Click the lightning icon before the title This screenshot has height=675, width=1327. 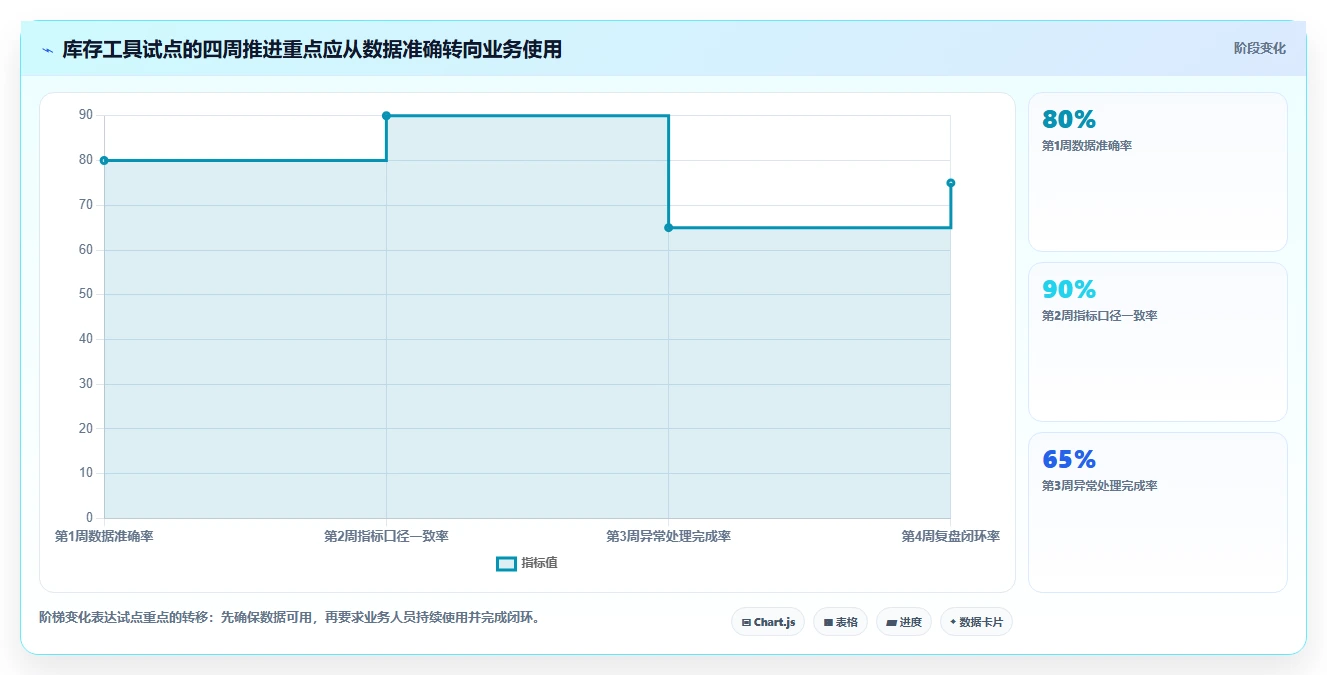pos(47,49)
